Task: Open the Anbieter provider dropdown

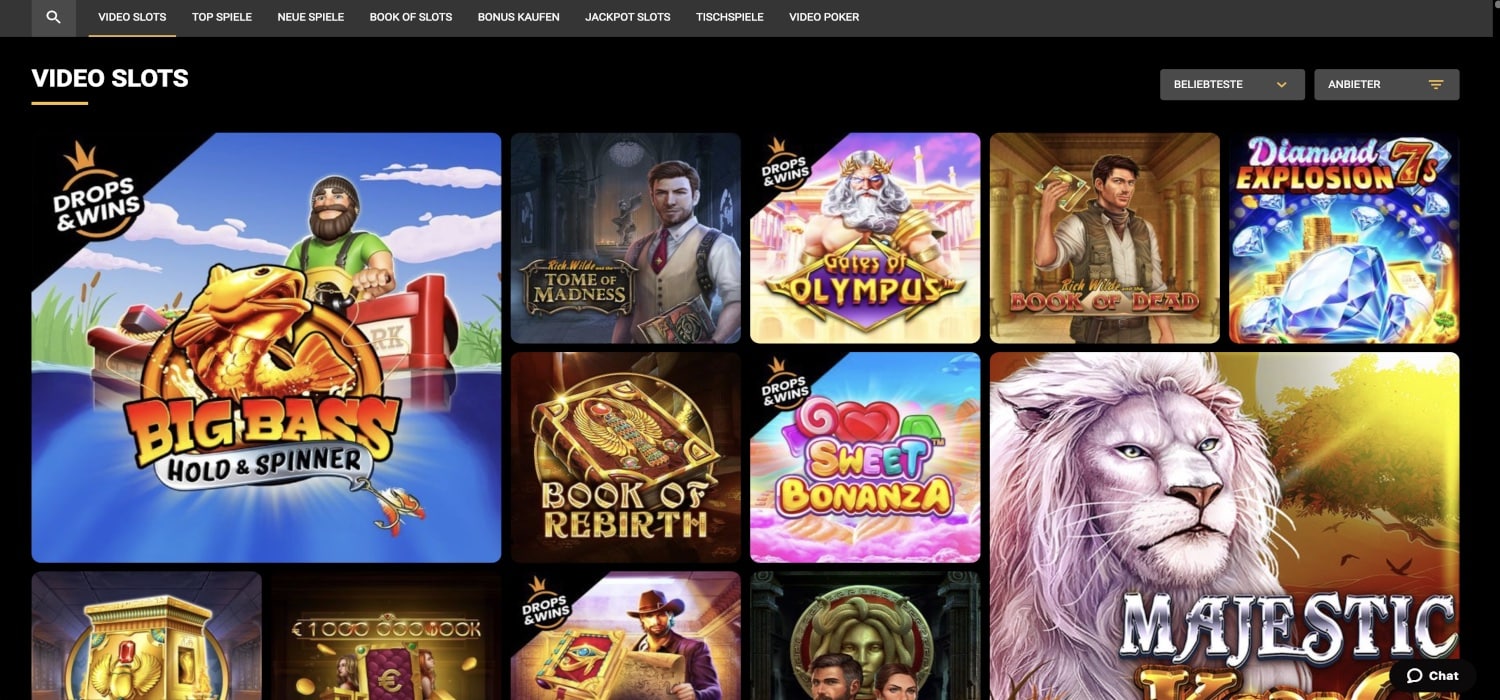Action: tap(1386, 85)
